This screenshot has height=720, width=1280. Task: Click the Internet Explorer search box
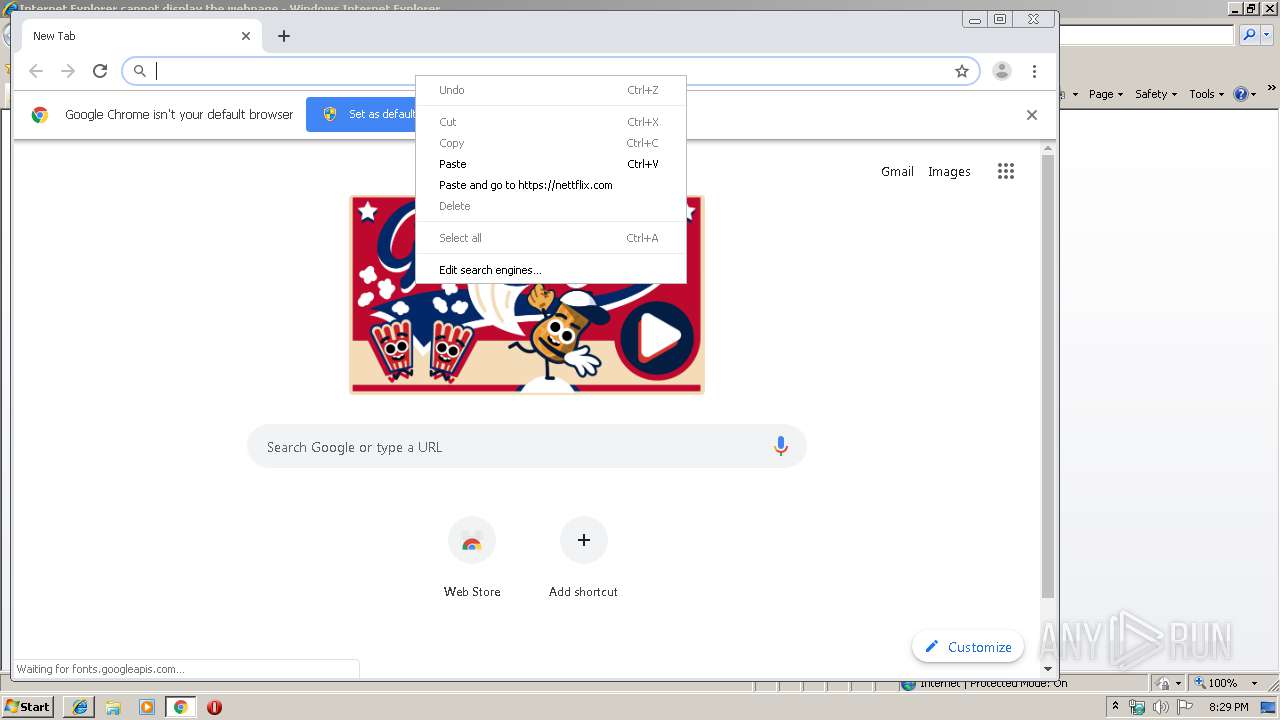[1147, 35]
